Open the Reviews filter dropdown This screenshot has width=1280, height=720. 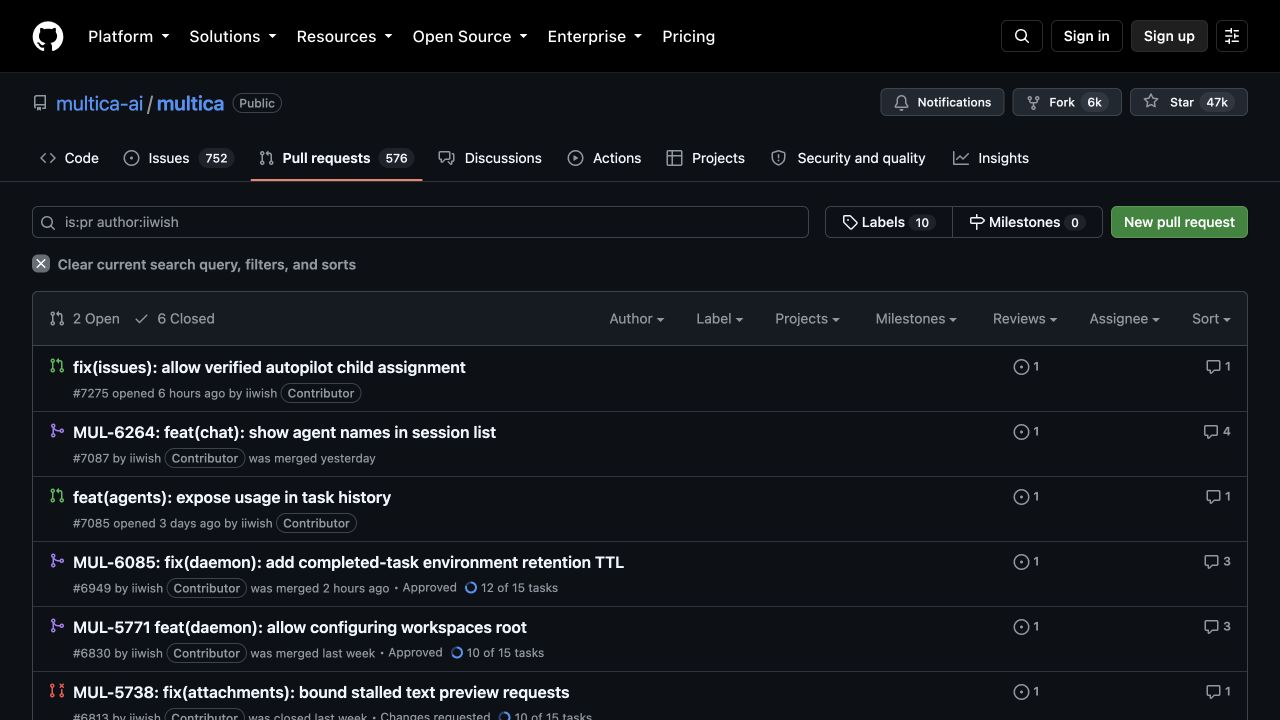coord(1025,319)
